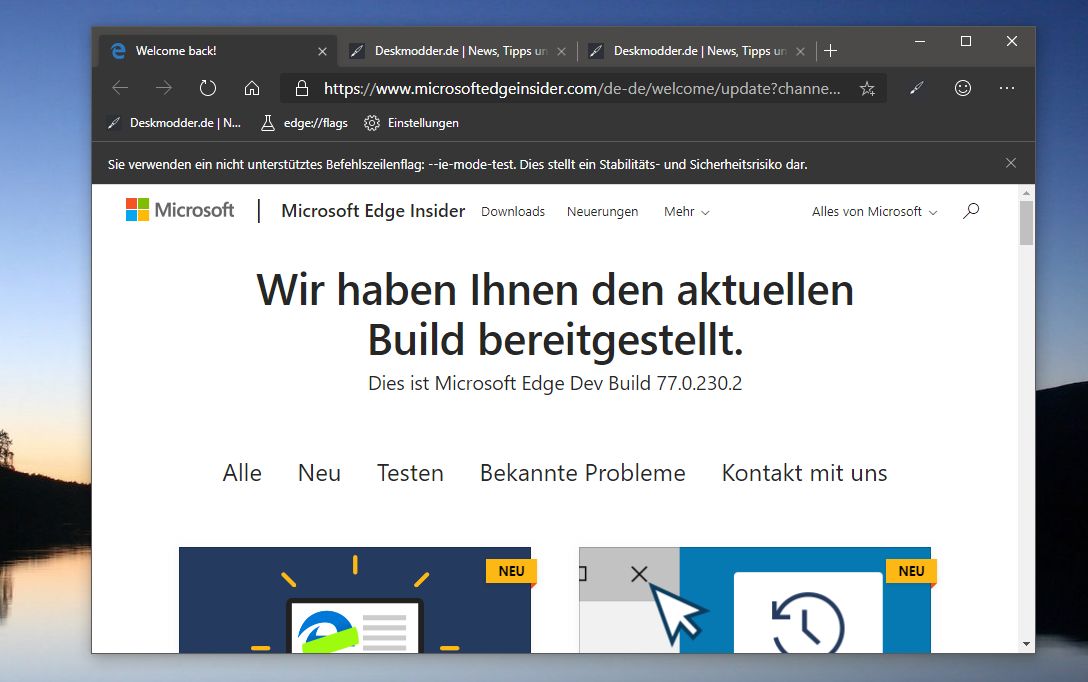The image size is (1088, 682).
Task: Go to the home page icon
Action: (252, 88)
